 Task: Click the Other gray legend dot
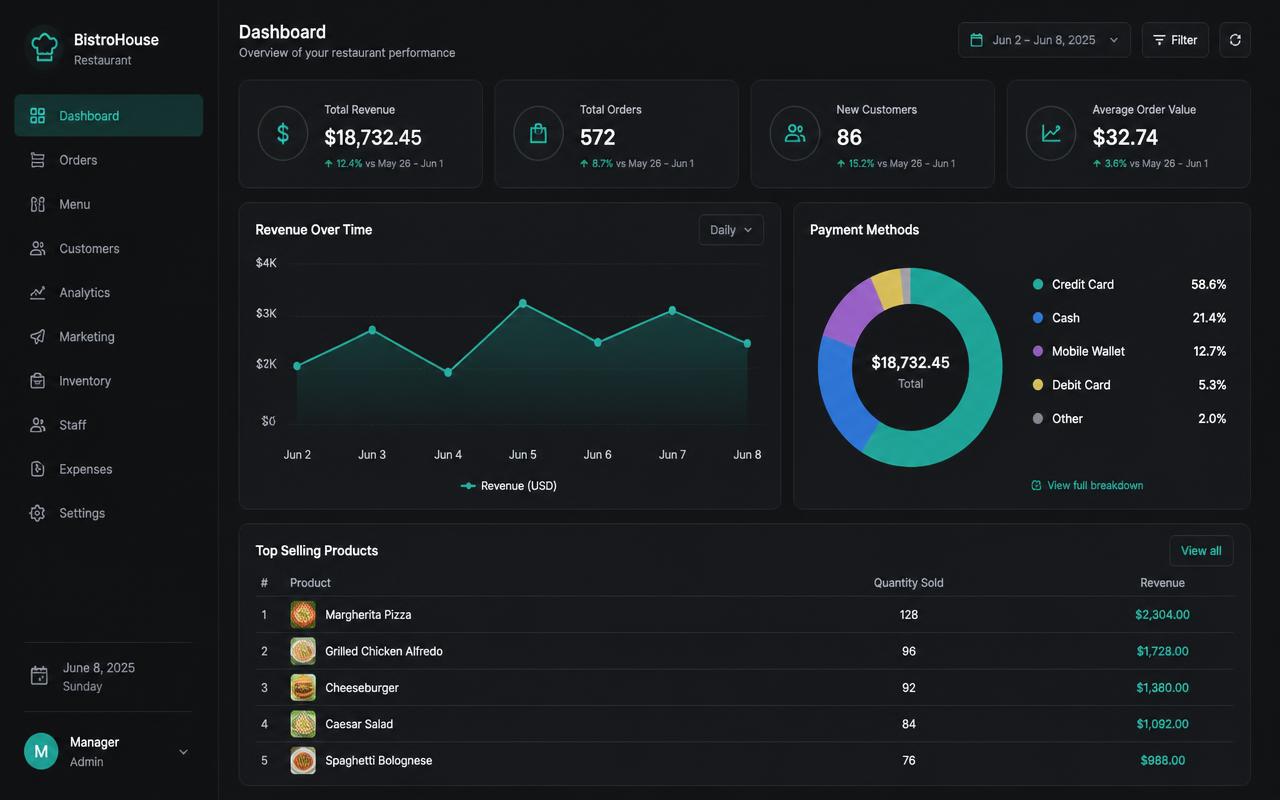[x=1038, y=419]
